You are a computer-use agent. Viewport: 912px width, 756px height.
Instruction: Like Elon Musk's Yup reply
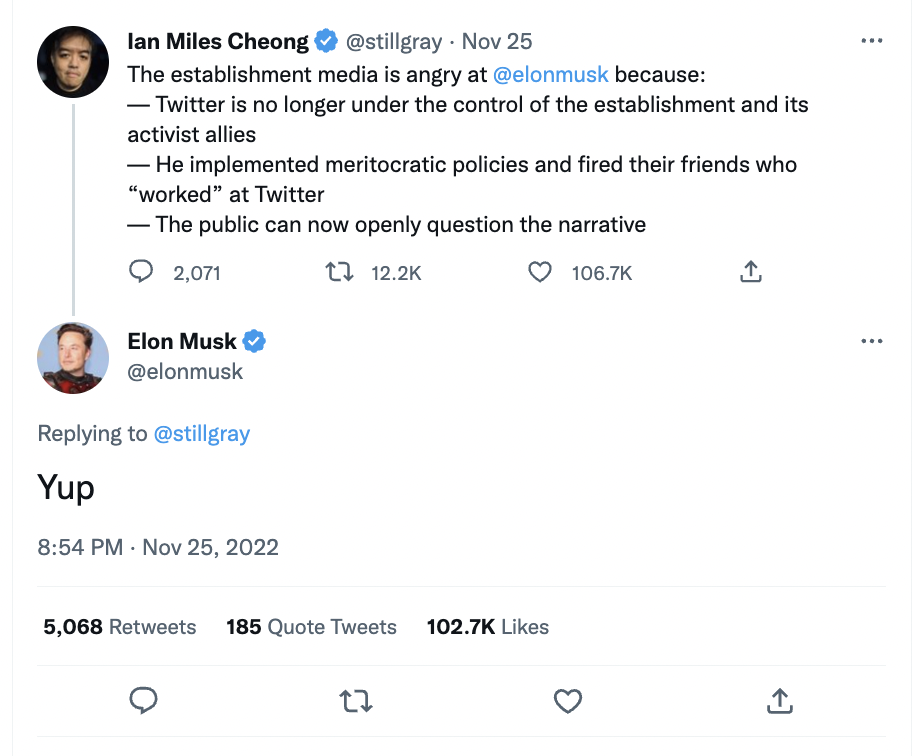567,701
